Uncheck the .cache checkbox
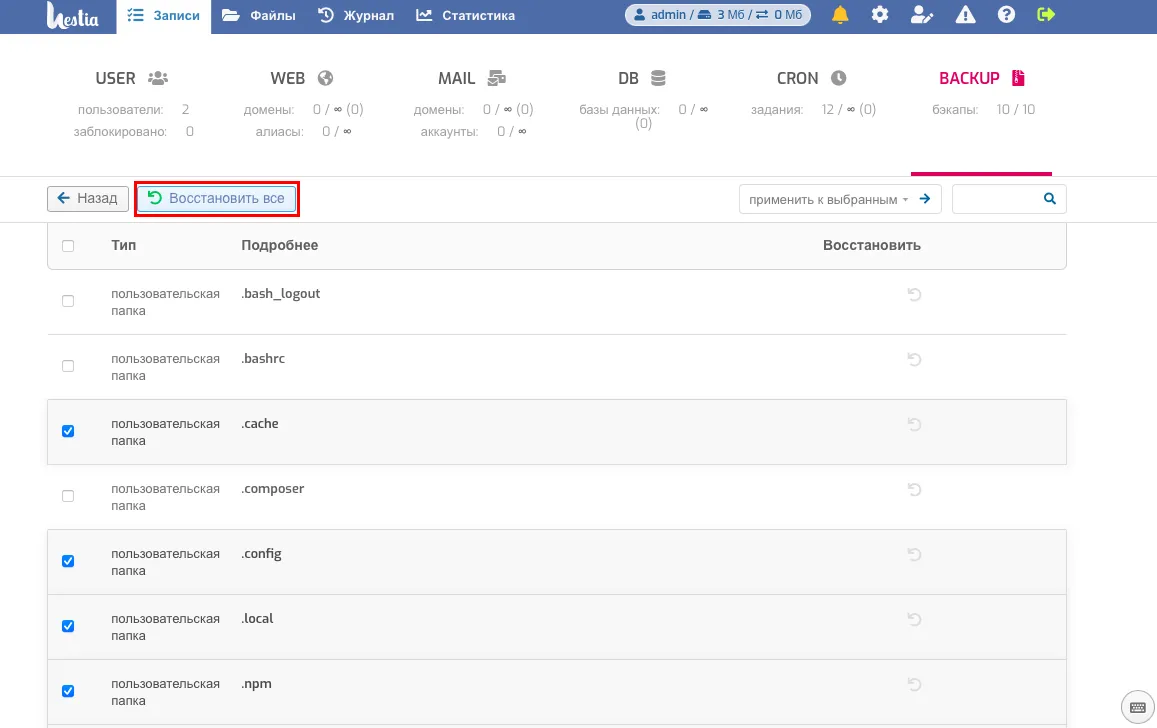Screen dimensions: 1157x728 click(68, 431)
